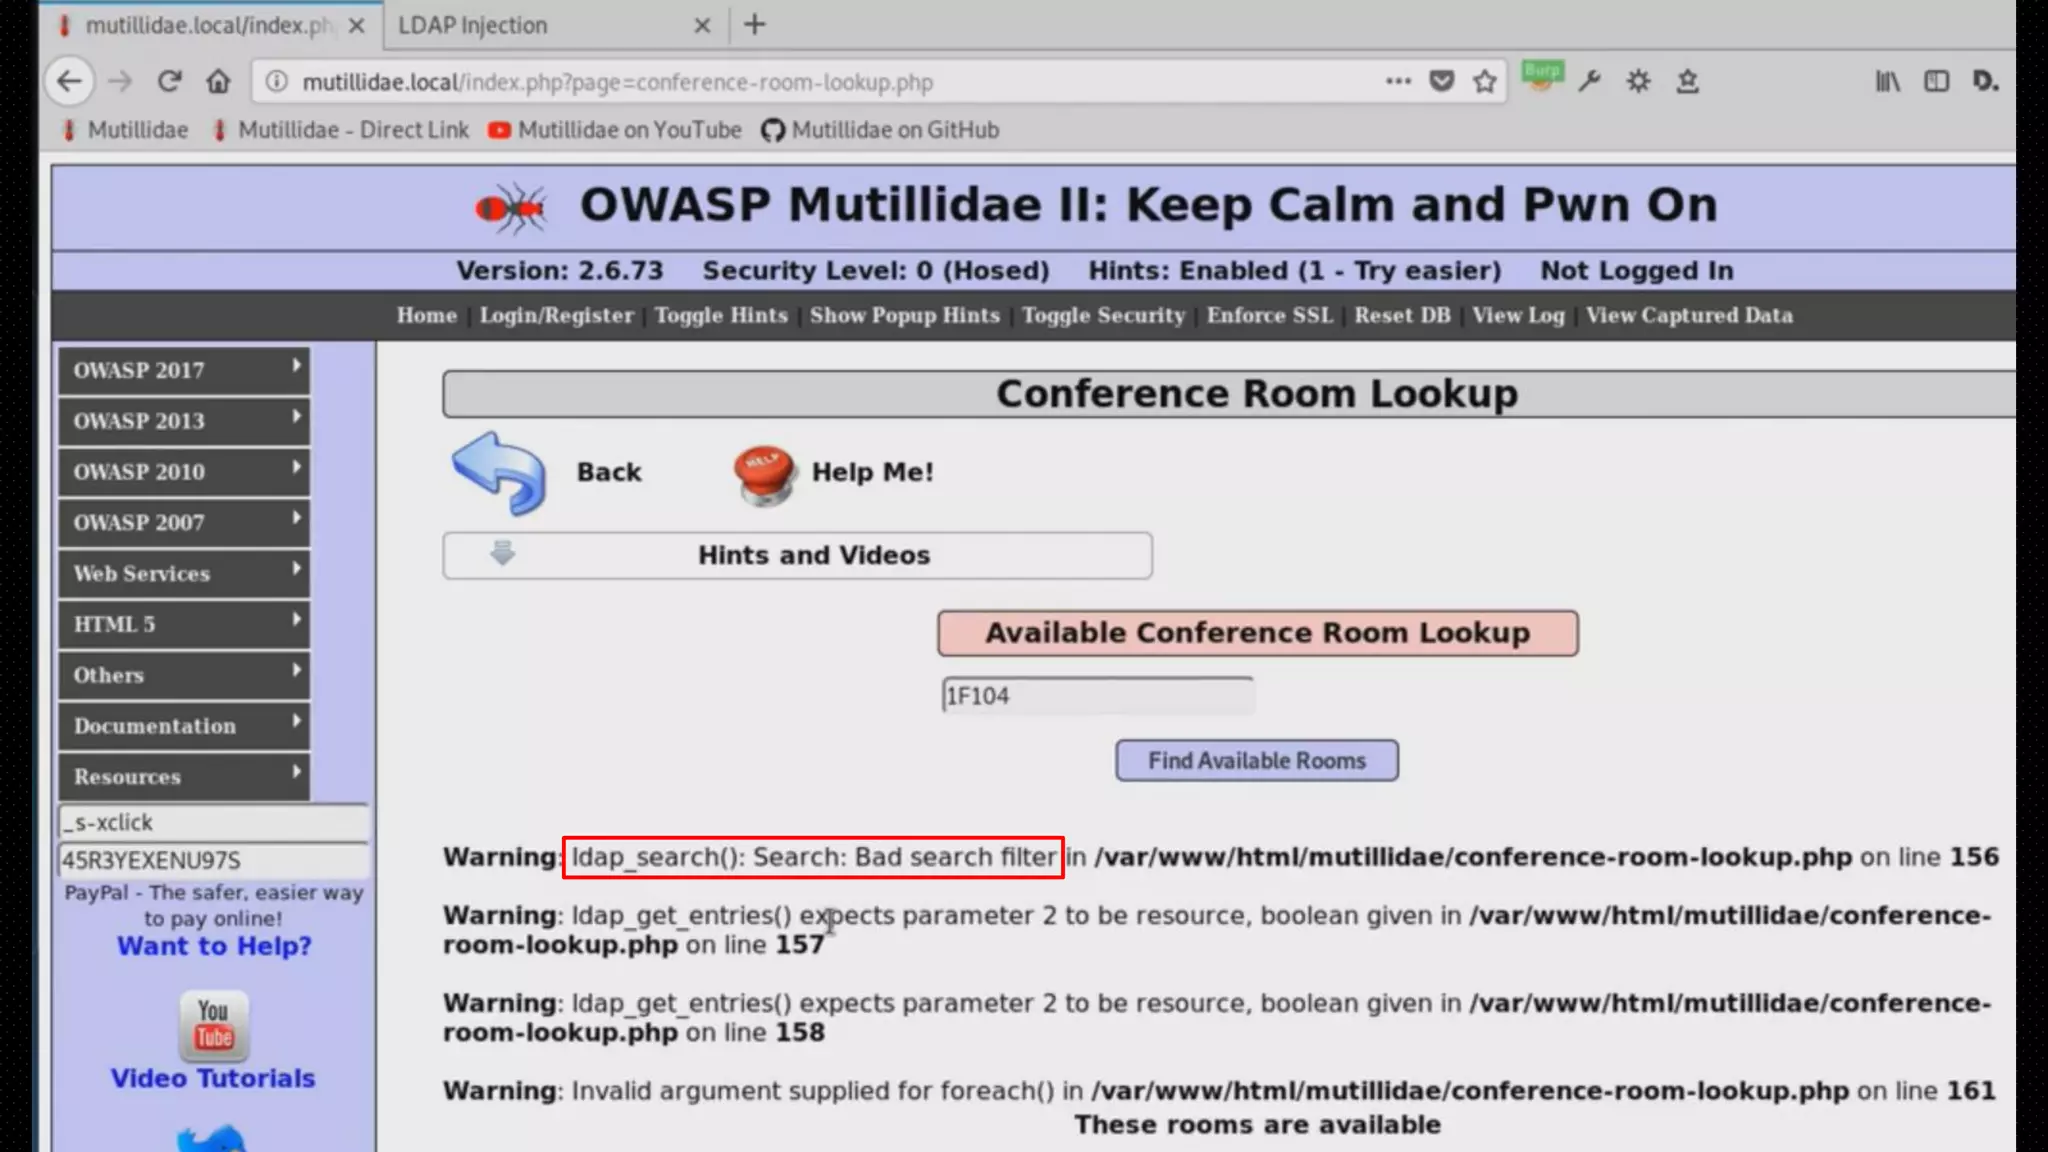Screen dimensions: 2048x1152
Task: Click Toggle Security in top menu
Action: (x=1103, y=315)
